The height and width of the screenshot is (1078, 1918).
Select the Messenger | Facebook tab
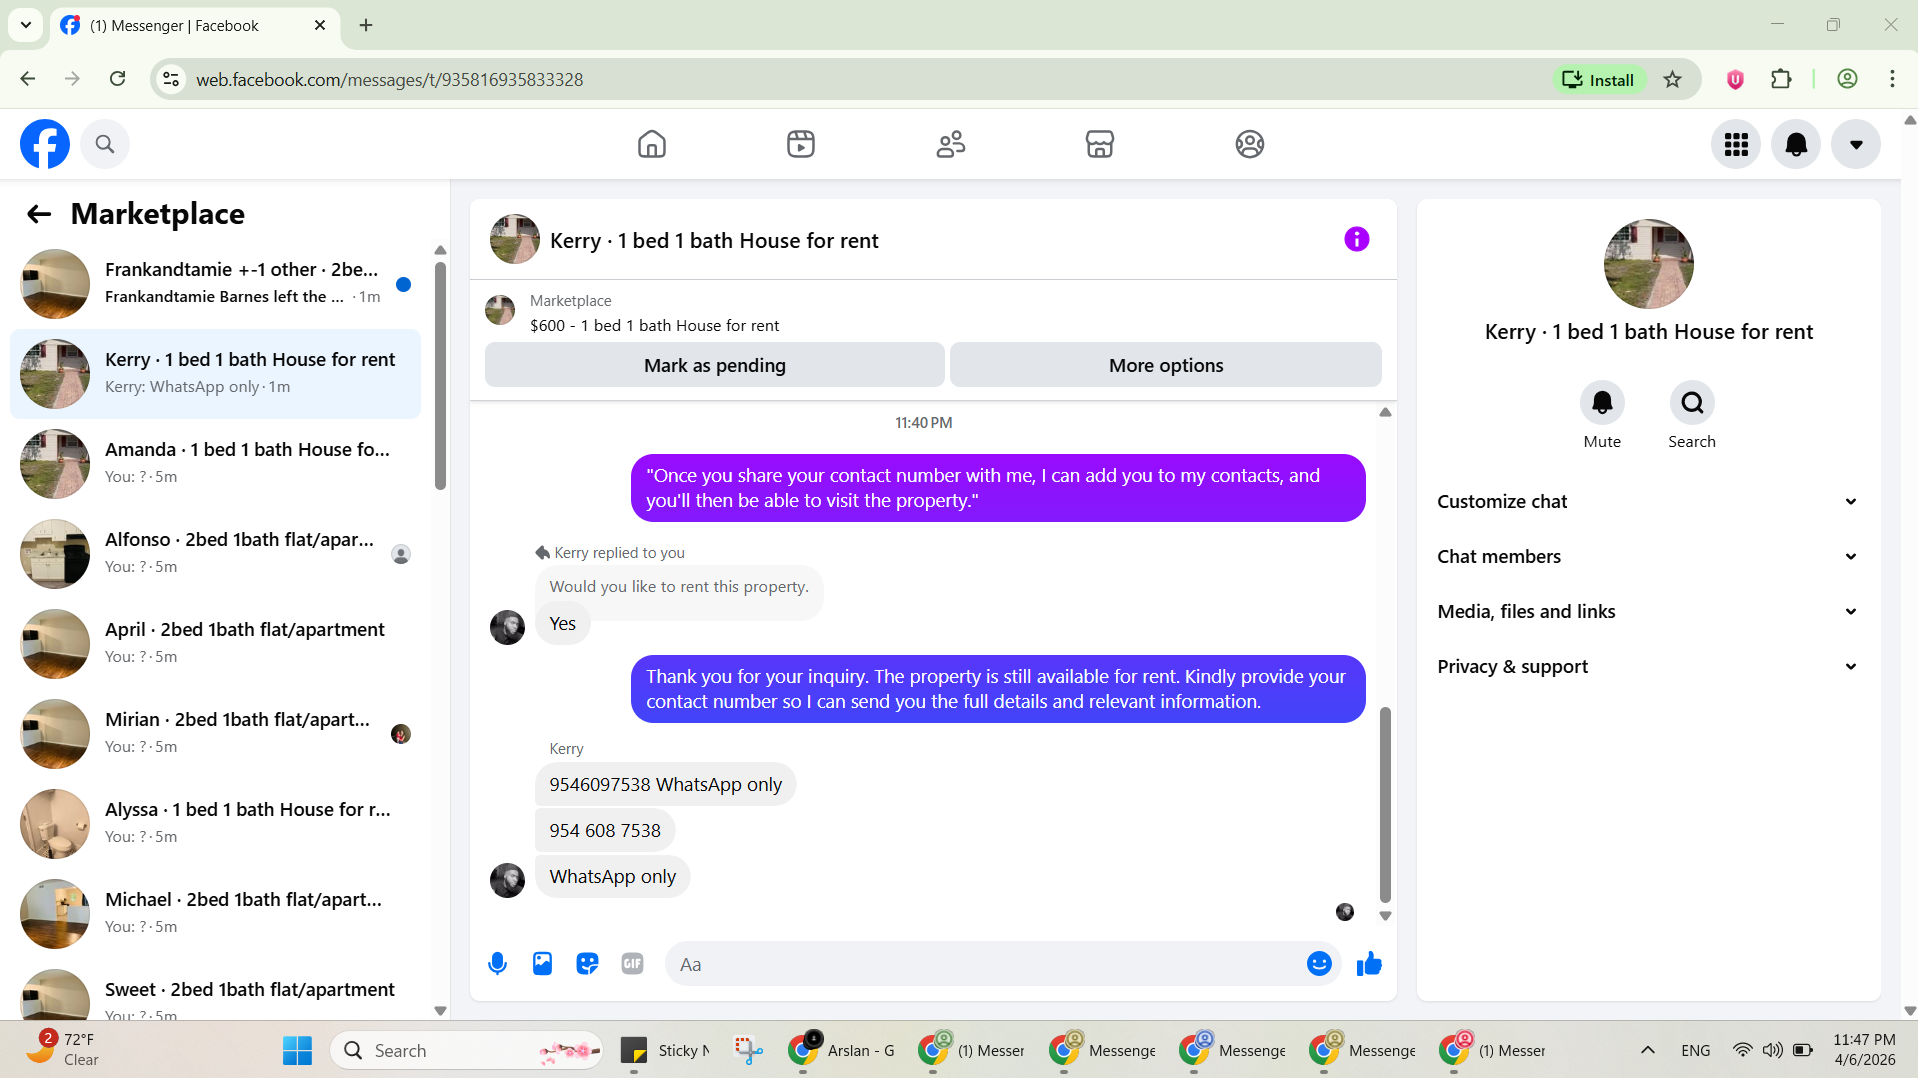(x=194, y=26)
